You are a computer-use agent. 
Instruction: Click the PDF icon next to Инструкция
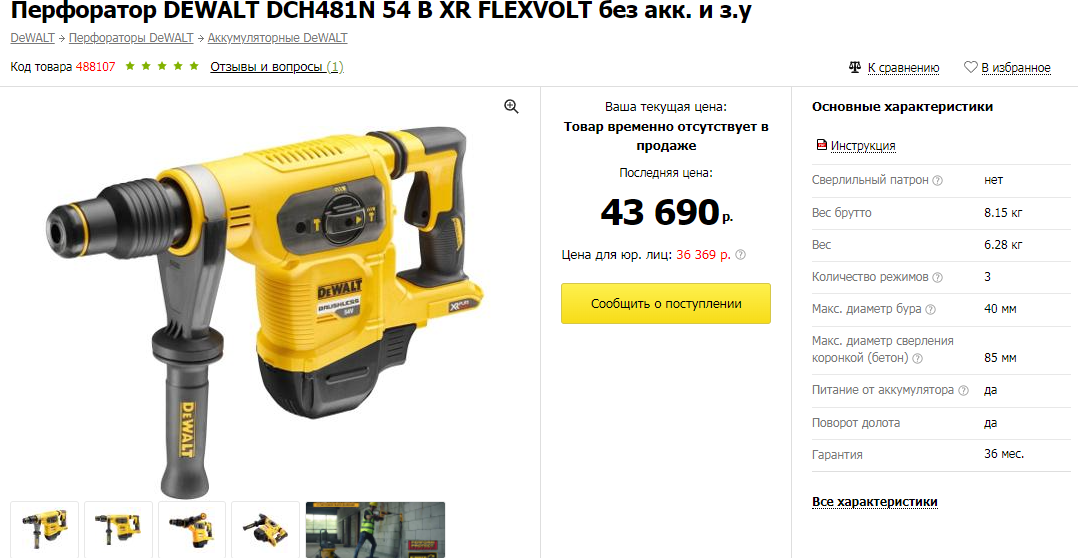tap(821, 145)
